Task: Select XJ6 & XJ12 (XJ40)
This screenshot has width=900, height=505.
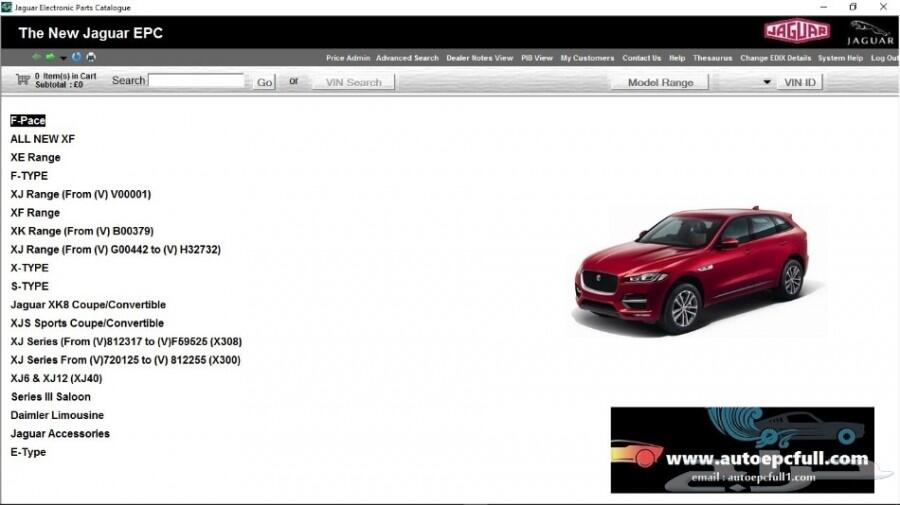Action: point(56,378)
